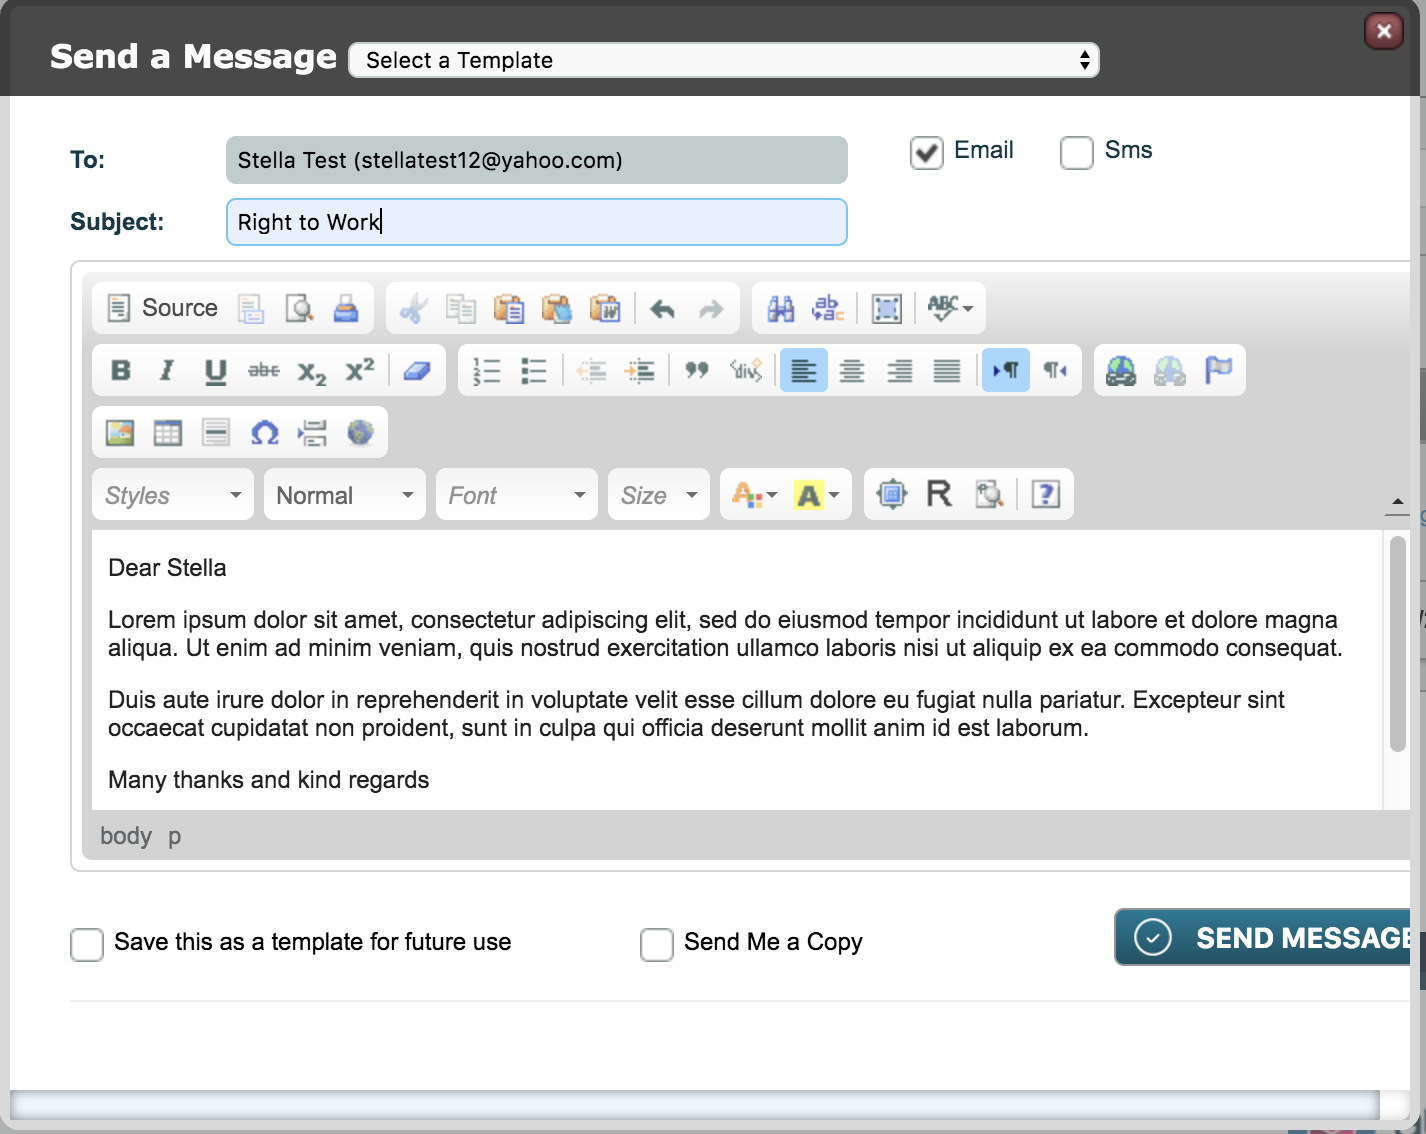The width and height of the screenshot is (1426, 1134).
Task: Set text direction right to left
Action: click(1055, 370)
